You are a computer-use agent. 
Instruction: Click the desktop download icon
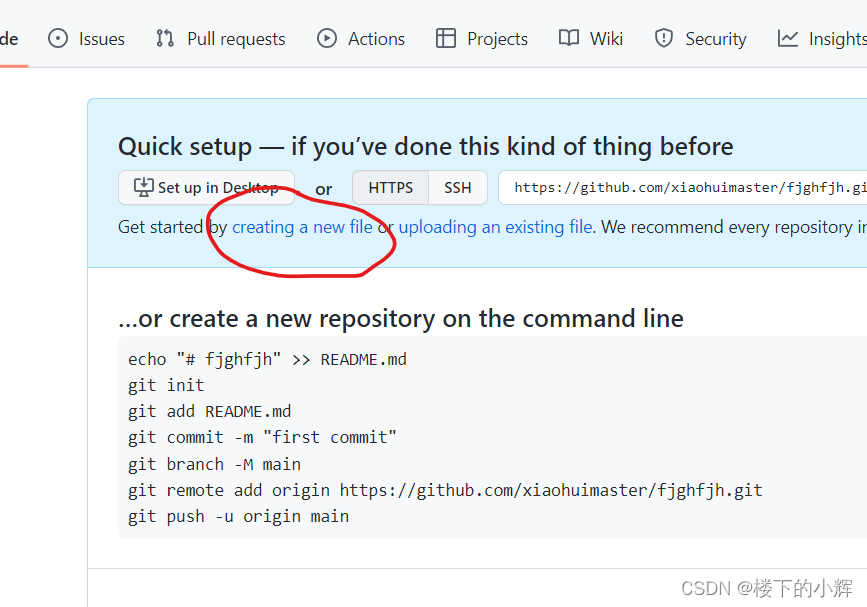144,187
